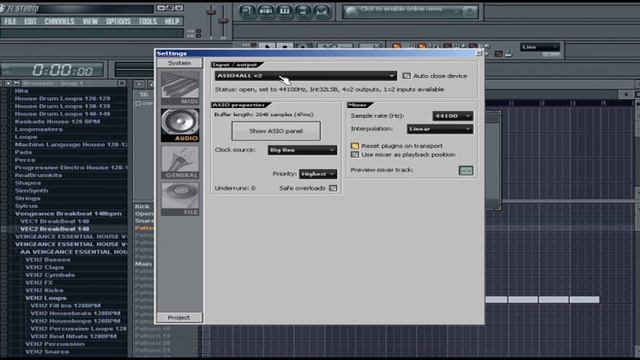The width and height of the screenshot is (640, 360).
Task: Select the VEH2 Snares folder
Action: click(47, 351)
